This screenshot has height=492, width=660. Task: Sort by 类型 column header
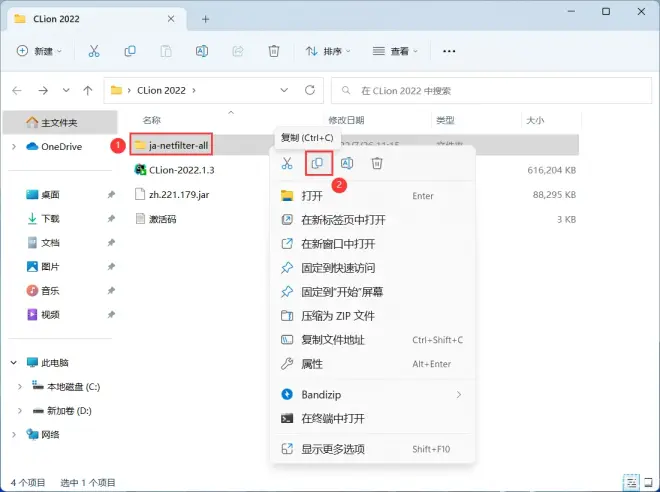tap(445, 120)
